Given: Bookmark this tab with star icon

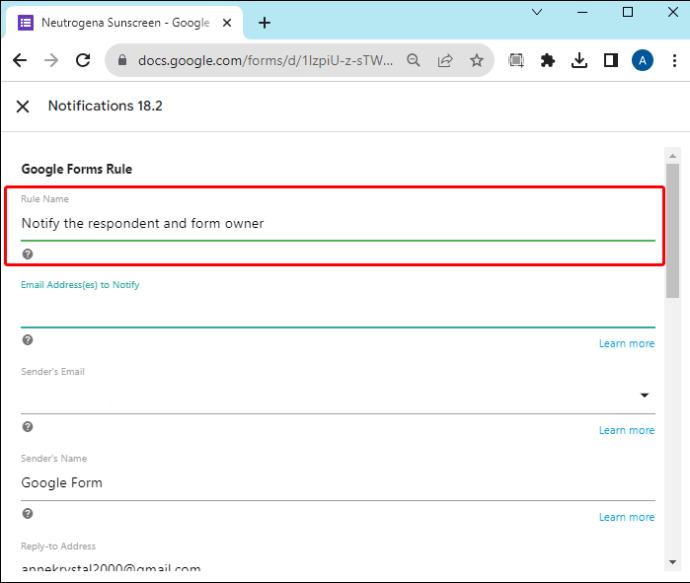Looking at the screenshot, I should click(477, 60).
